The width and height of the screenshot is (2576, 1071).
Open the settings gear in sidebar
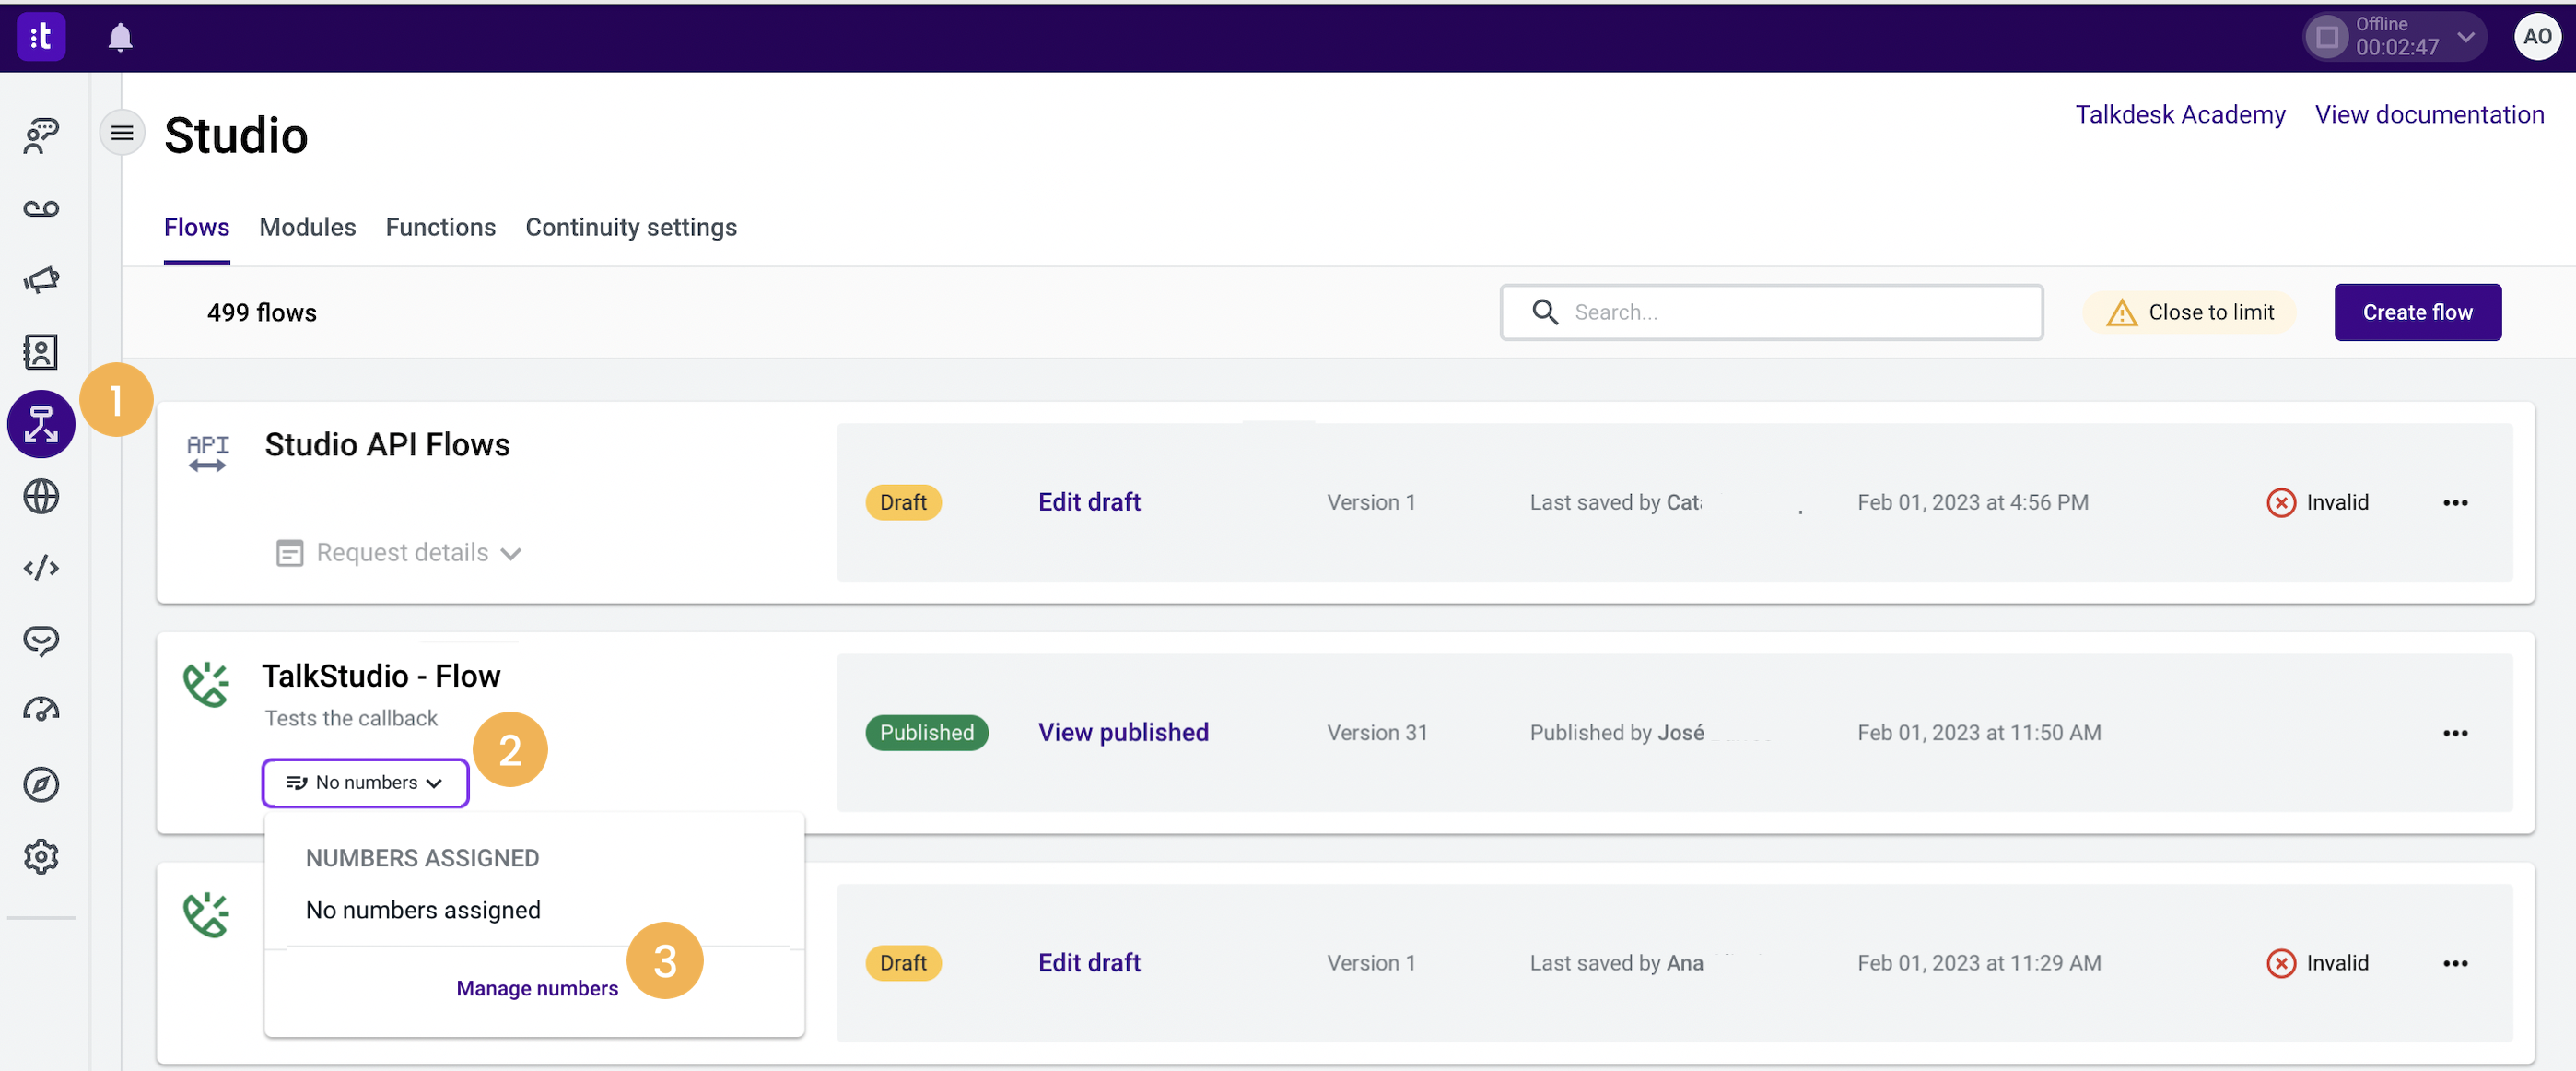pyautogui.click(x=41, y=857)
